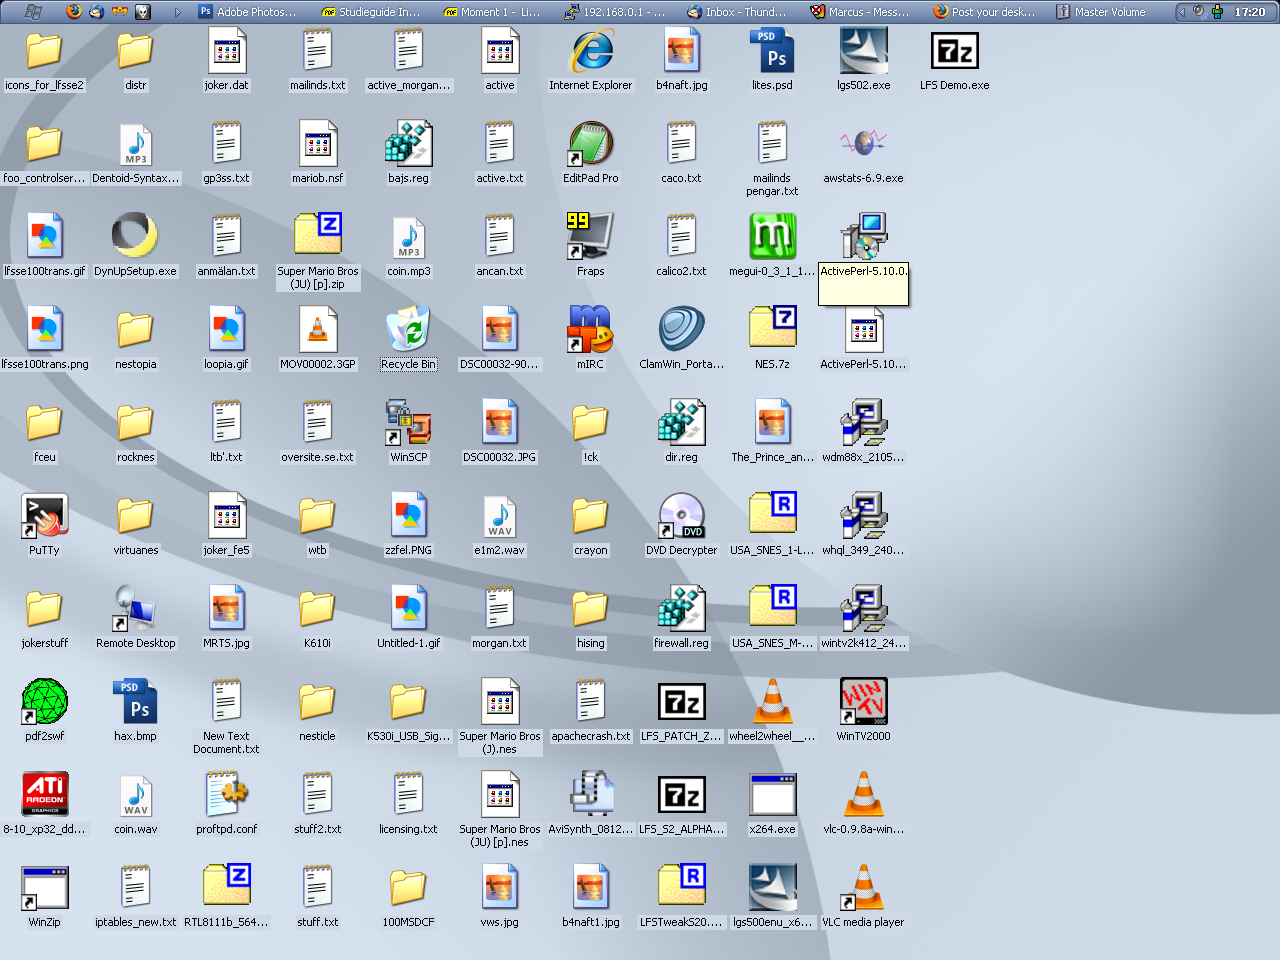
Task: Select the coin.mp3 audio file
Action: 408,237
